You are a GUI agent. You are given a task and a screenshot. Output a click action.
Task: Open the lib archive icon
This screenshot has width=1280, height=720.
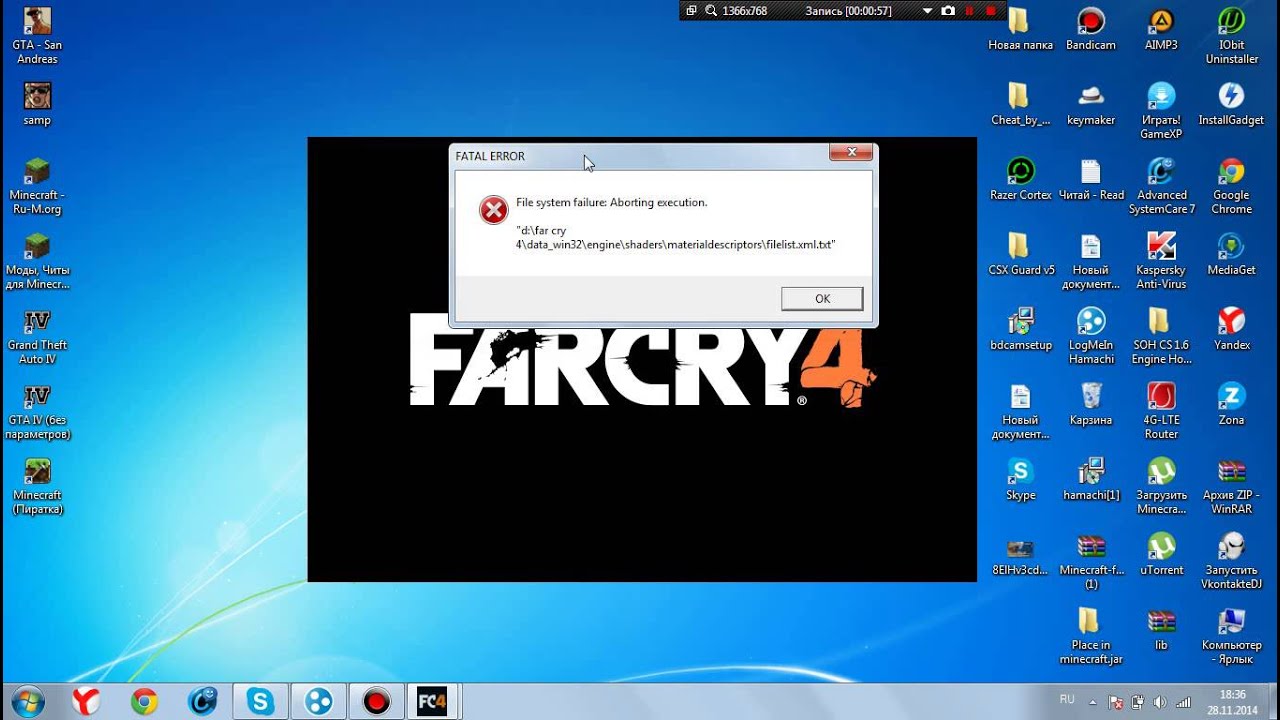(x=1160, y=629)
